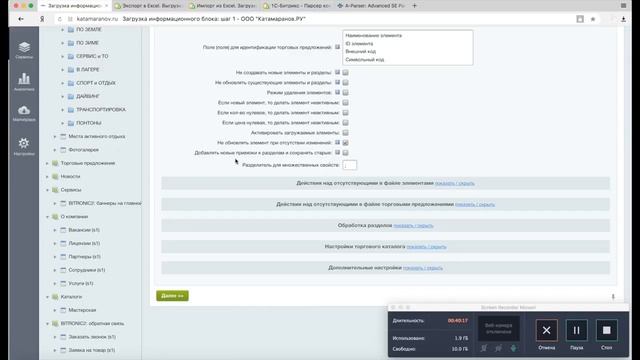640x360 pixels.
Task: Check Если кол-во нулевое, делать неактивным
Action: [x=345, y=113]
